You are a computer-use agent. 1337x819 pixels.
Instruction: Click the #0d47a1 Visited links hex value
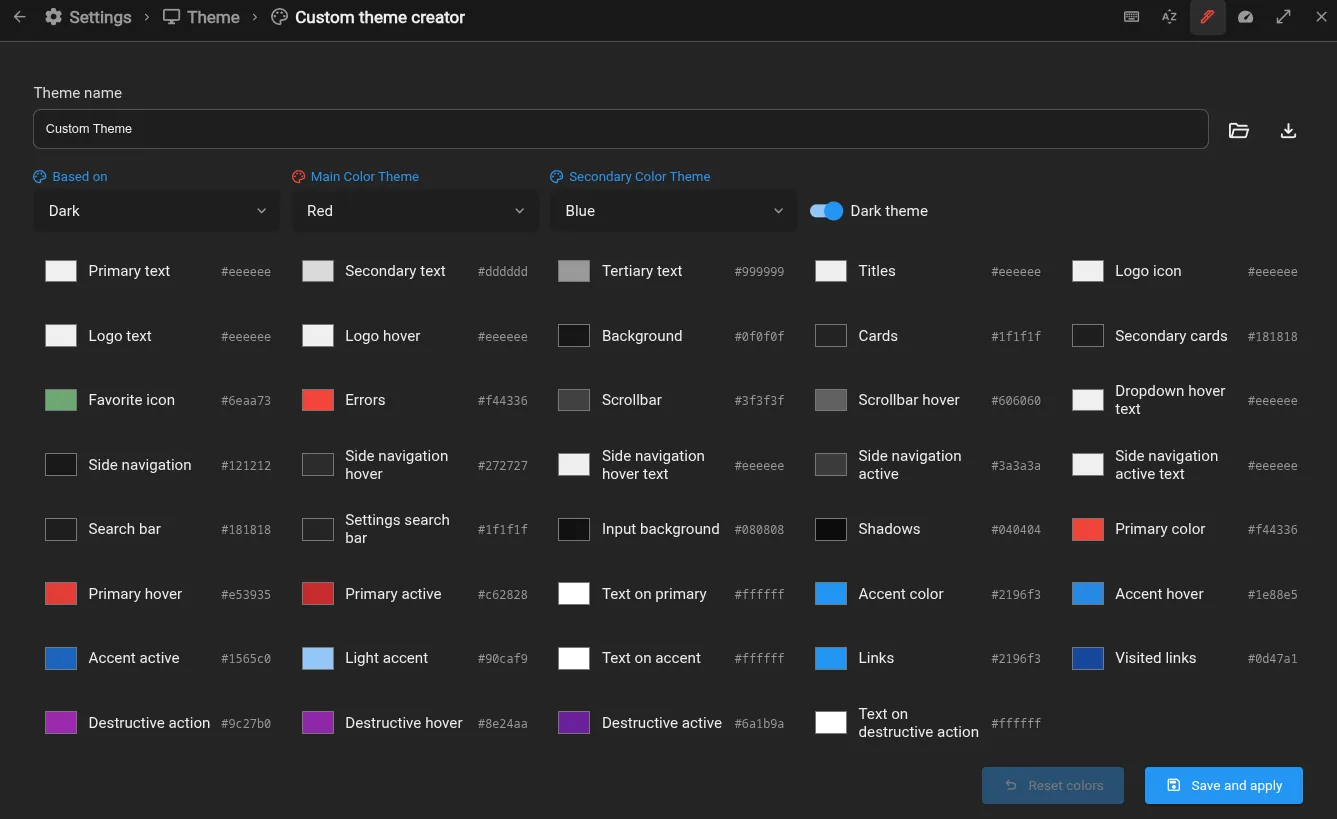coord(1273,659)
